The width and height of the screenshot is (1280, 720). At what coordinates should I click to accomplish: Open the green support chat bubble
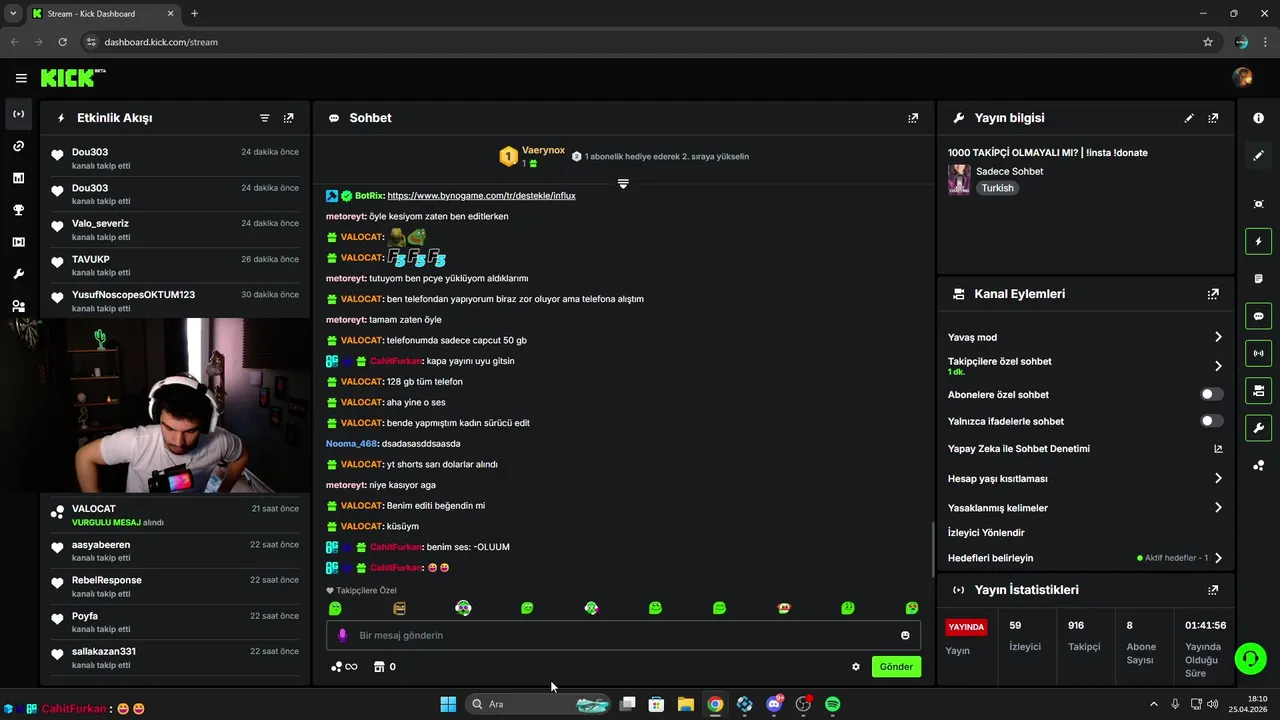(x=1250, y=659)
